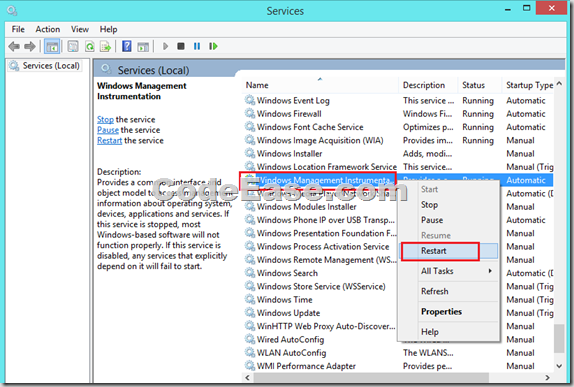Select the Windows Font Cache Service row
Viewport: 574px width, 387px height.
pyautogui.click(x=398, y=127)
